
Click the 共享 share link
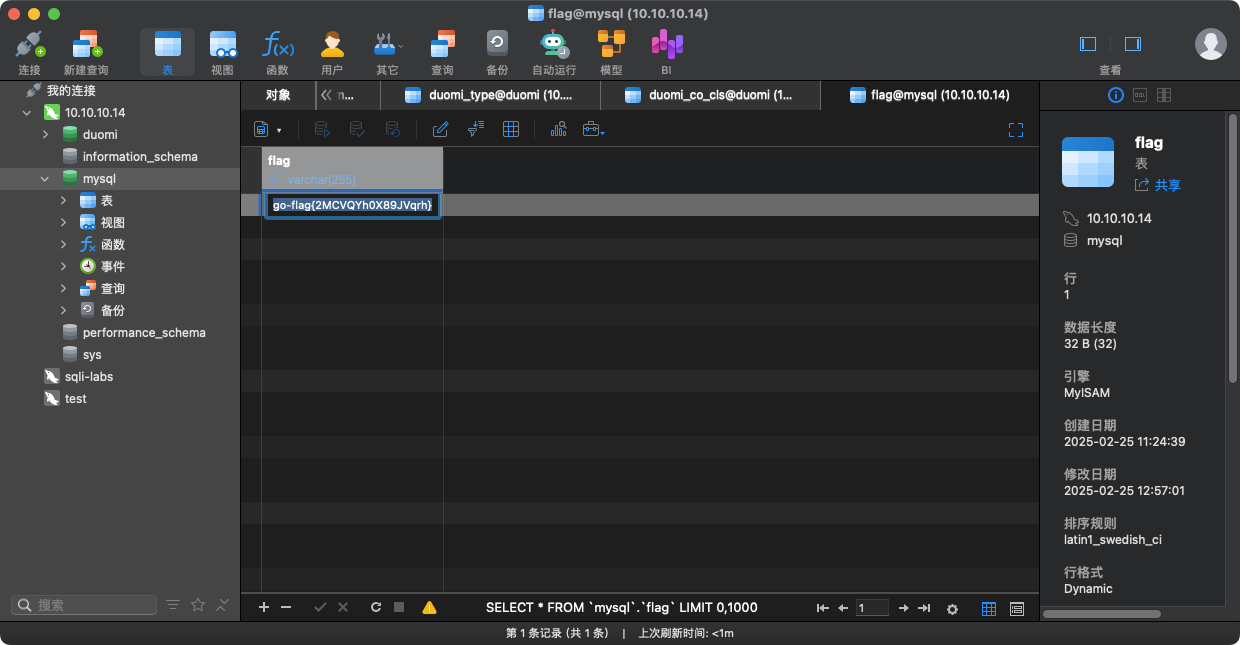coord(1158,185)
